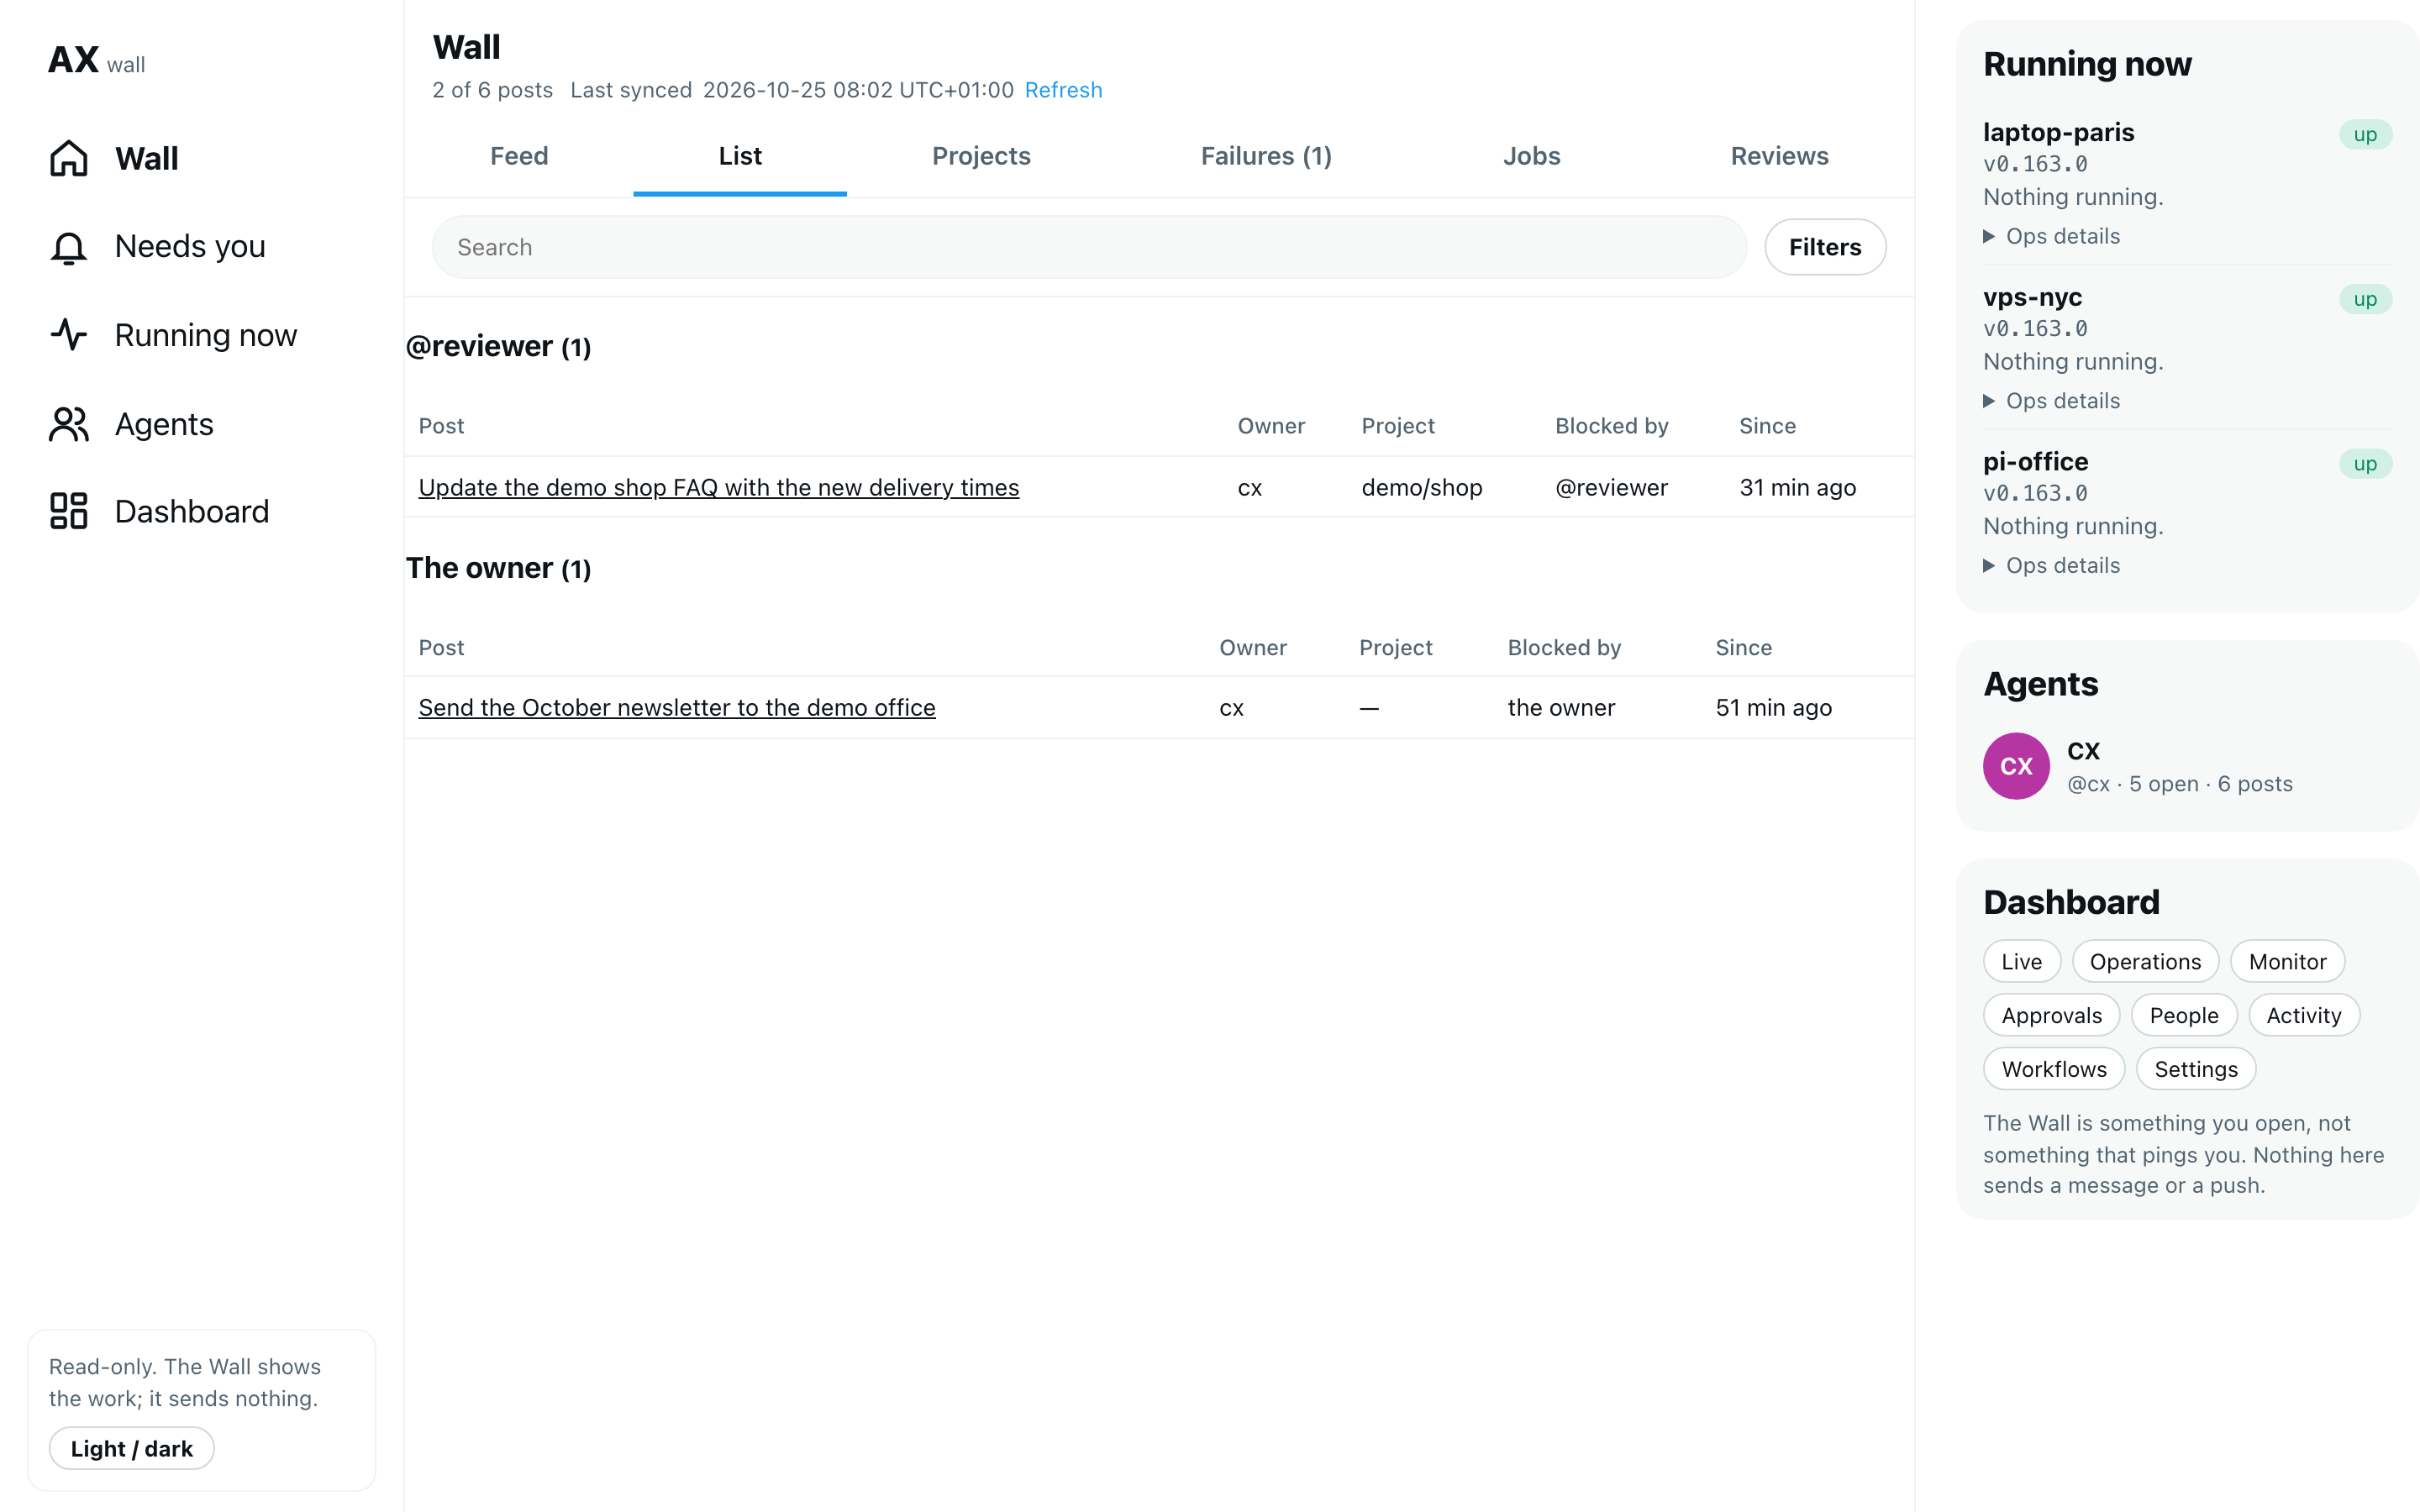Click the laptop-paris up status badge

tap(2365, 135)
